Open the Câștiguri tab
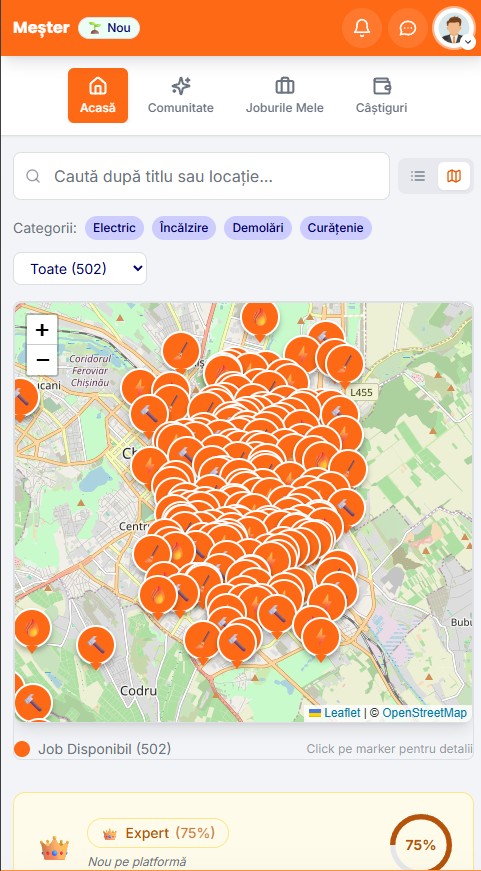 [382, 95]
